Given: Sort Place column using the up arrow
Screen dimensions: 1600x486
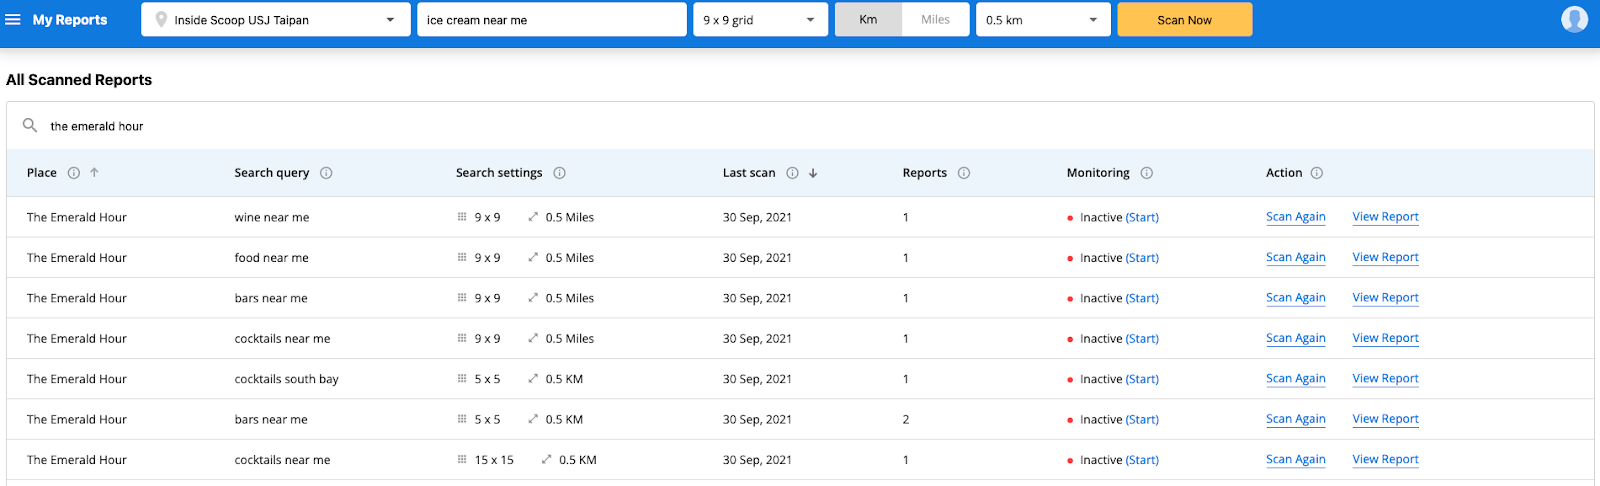Looking at the screenshot, I should pos(94,173).
